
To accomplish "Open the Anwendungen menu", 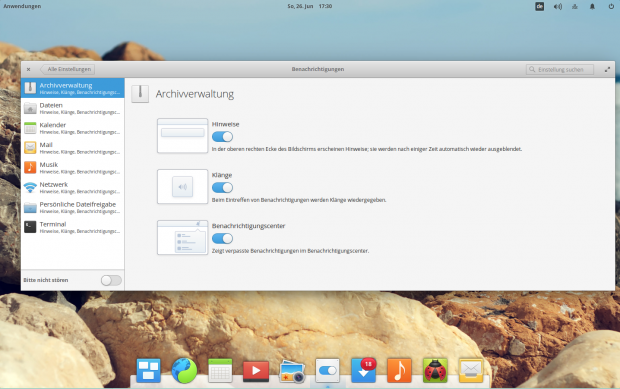I will [x=22, y=6].
